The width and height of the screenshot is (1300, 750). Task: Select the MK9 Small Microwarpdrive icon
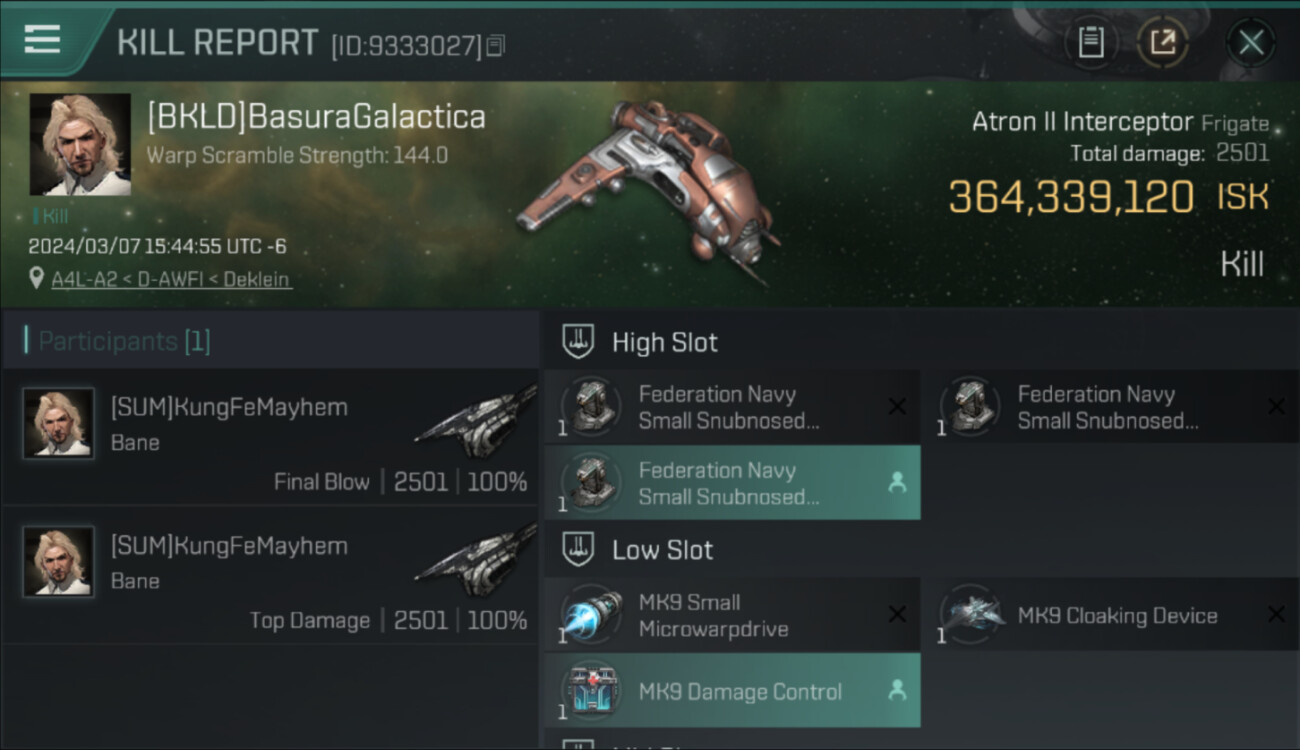click(x=591, y=615)
